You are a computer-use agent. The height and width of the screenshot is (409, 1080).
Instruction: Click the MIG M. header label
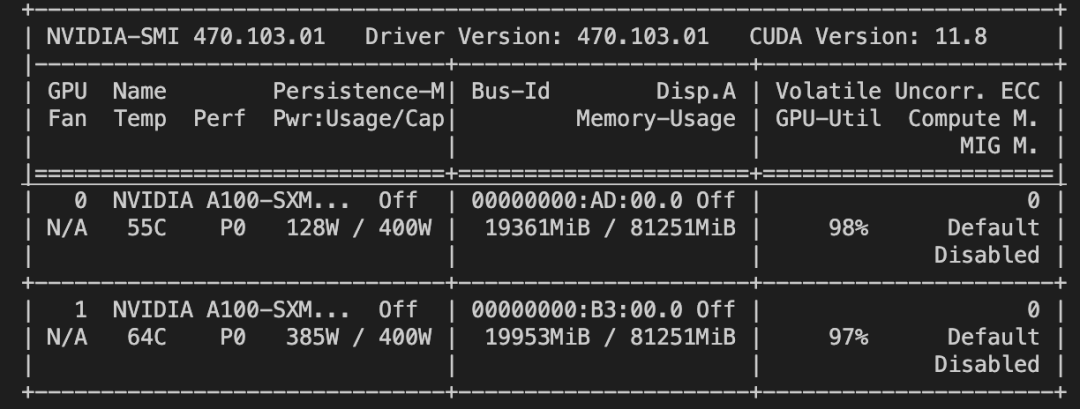coord(998,146)
